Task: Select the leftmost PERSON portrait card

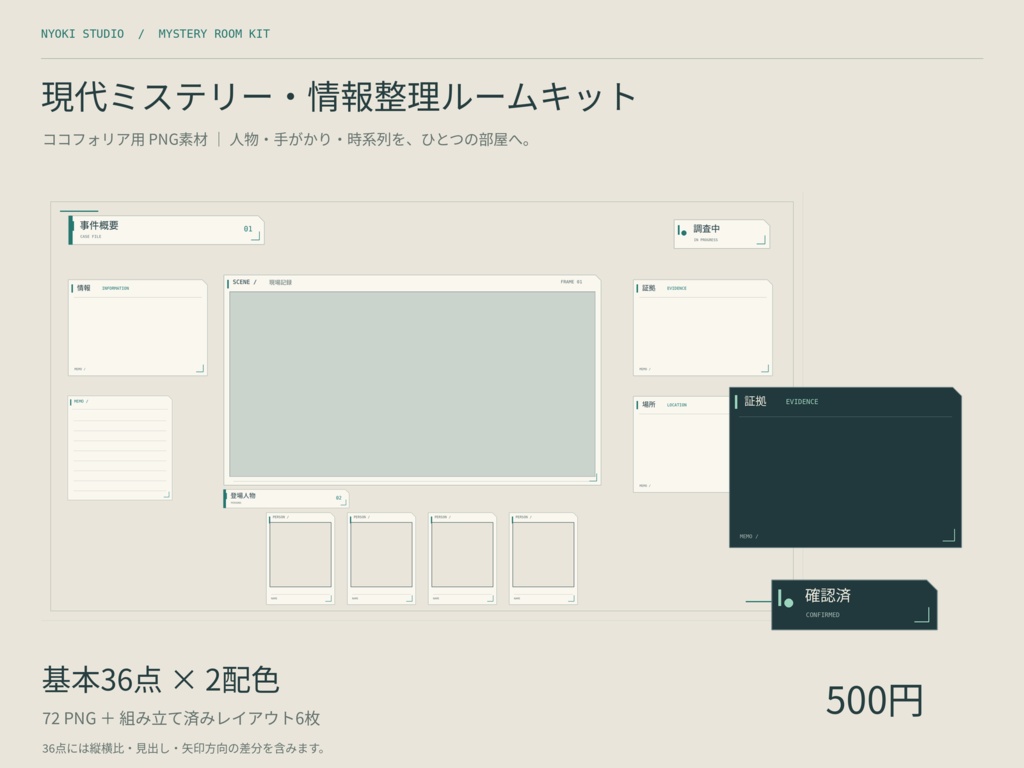Action: (x=300, y=558)
